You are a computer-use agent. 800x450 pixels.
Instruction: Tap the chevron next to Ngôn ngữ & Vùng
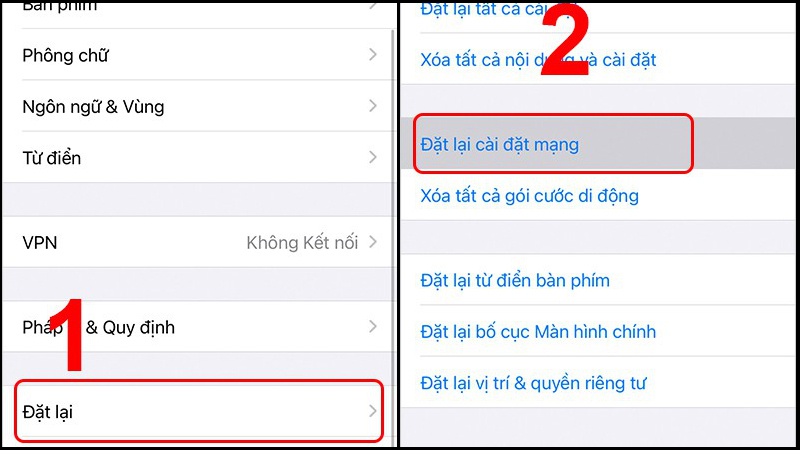coord(373,106)
